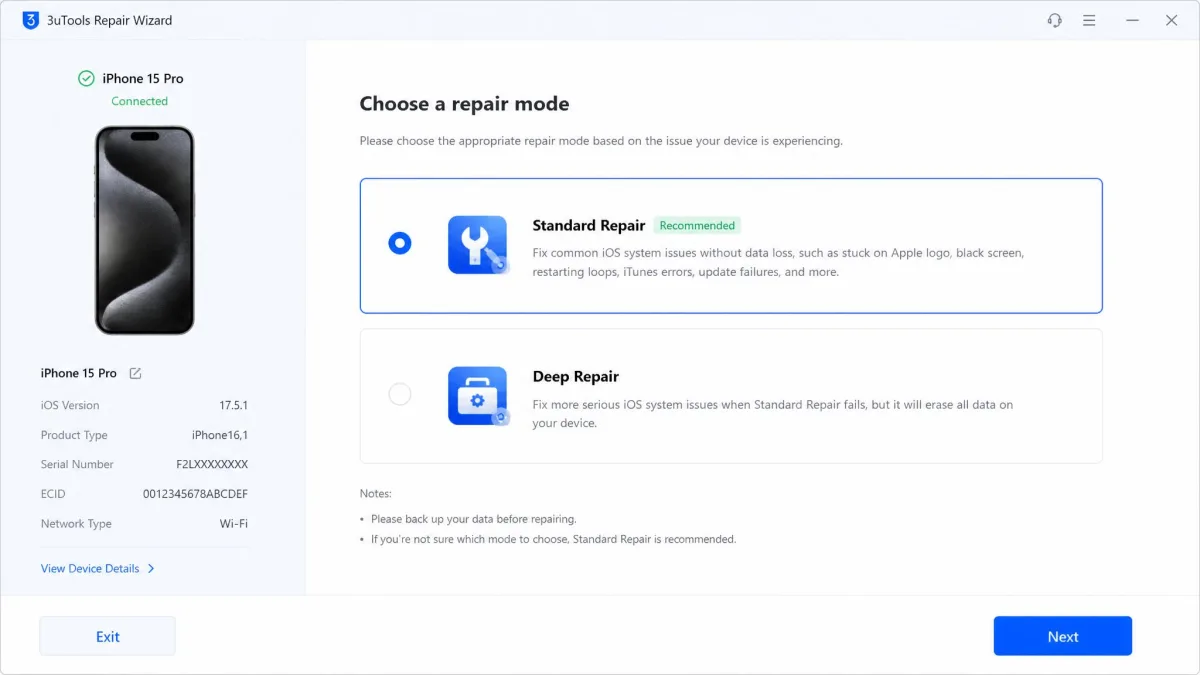
Task: Click the iPhone 15 Pro name beside pencil
Action: [78, 373]
